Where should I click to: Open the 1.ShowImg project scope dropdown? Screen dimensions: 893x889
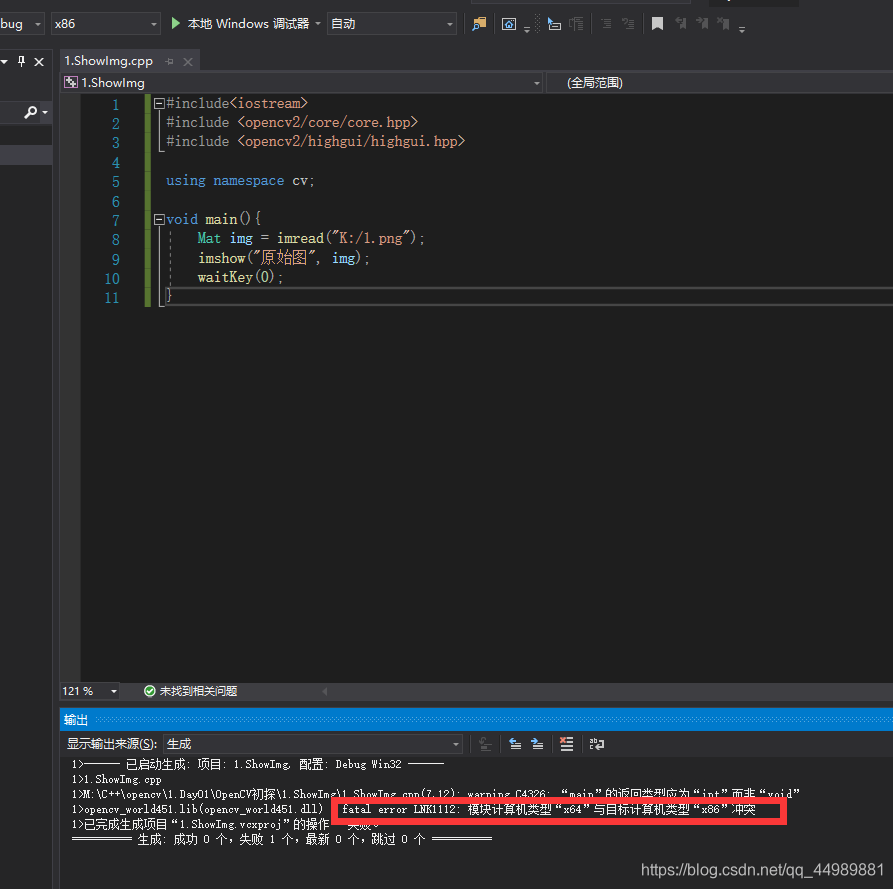tap(302, 83)
